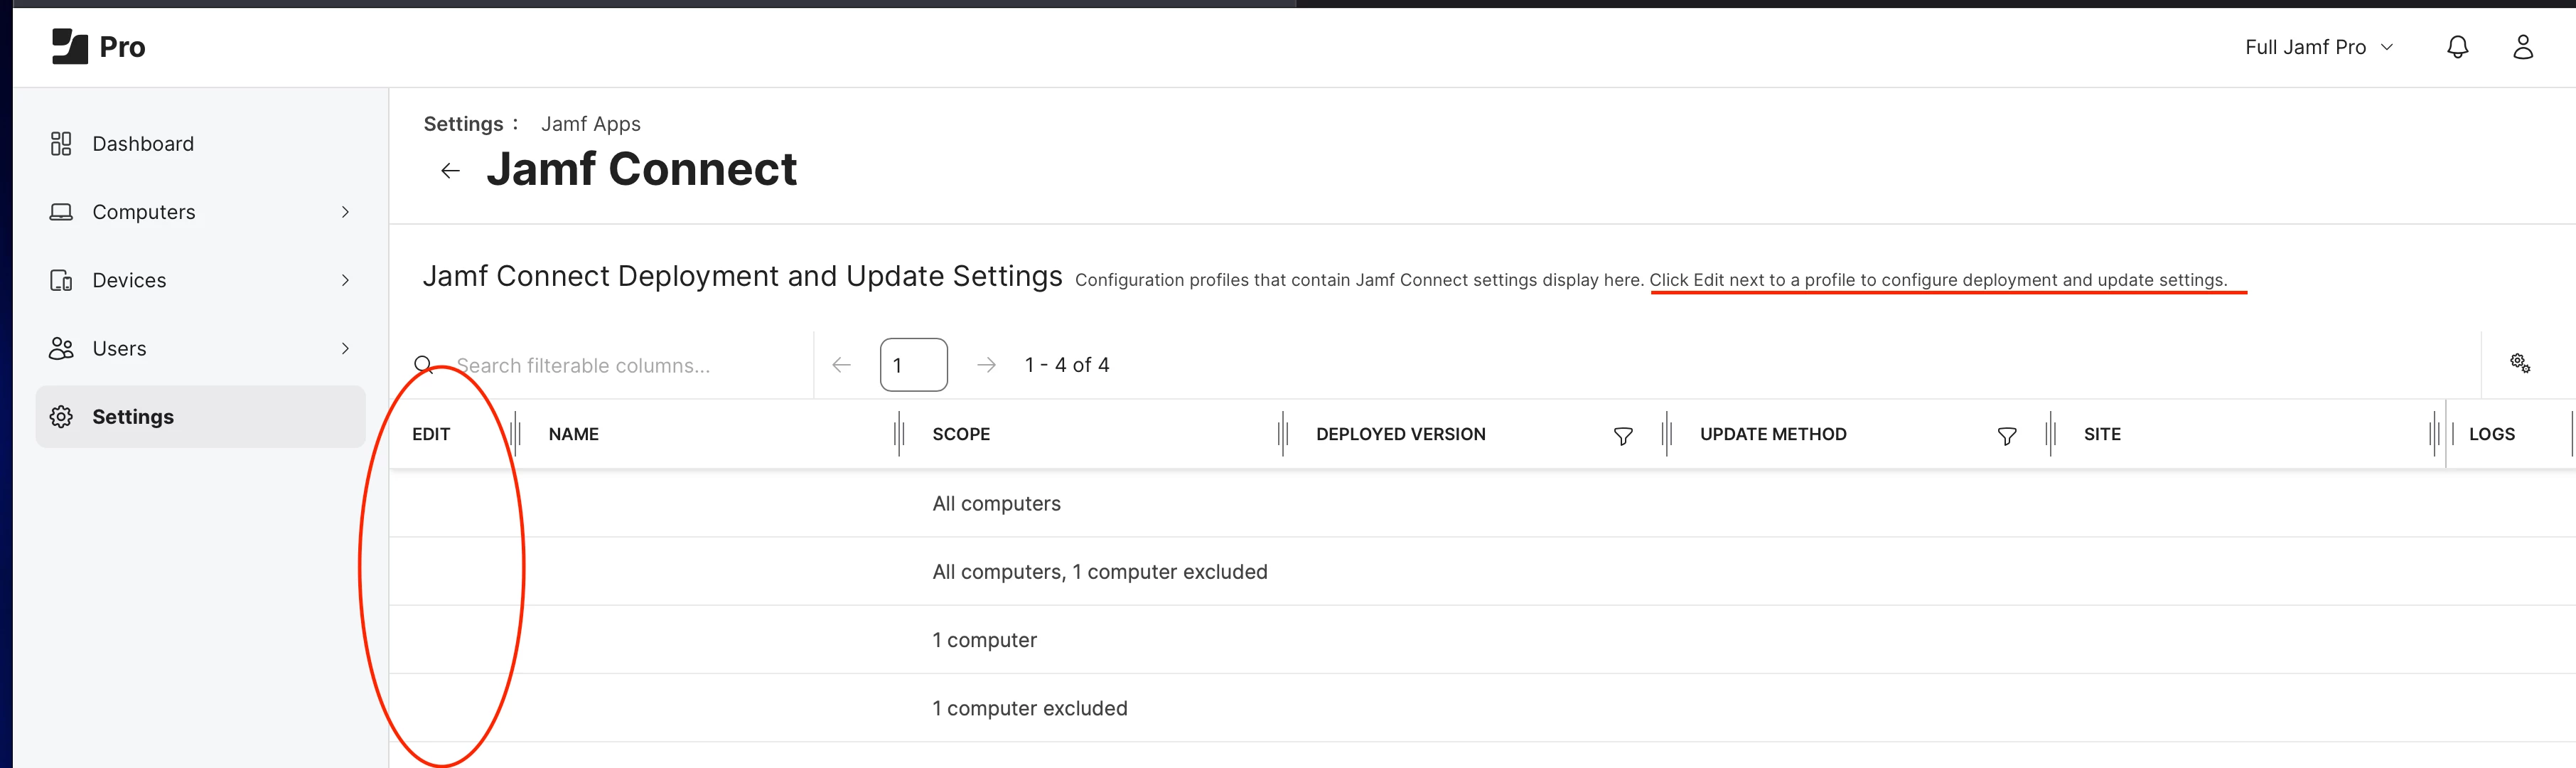The width and height of the screenshot is (2576, 768).
Task: Sort by DEPLOYED VERSION column header
Action: coord(1400,434)
